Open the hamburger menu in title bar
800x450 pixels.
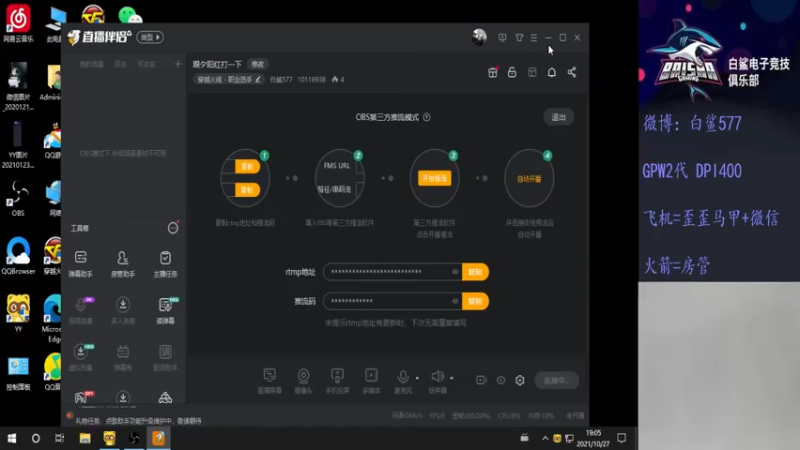[x=534, y=37]
